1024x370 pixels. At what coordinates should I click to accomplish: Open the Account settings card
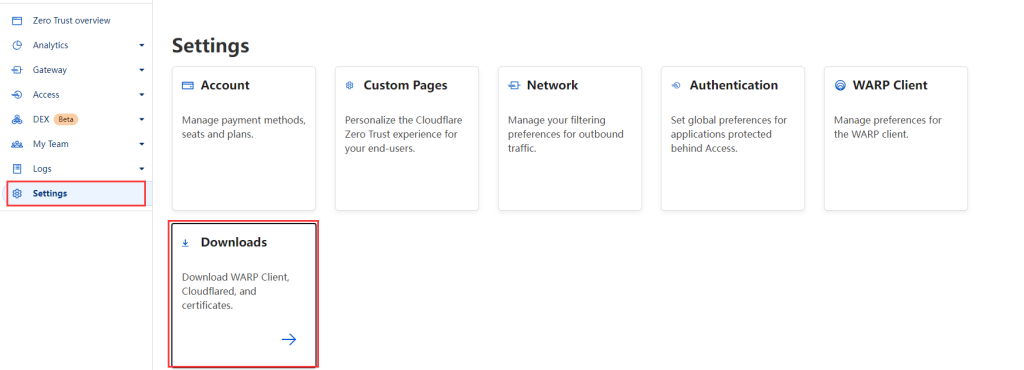[x=244, y=138]
